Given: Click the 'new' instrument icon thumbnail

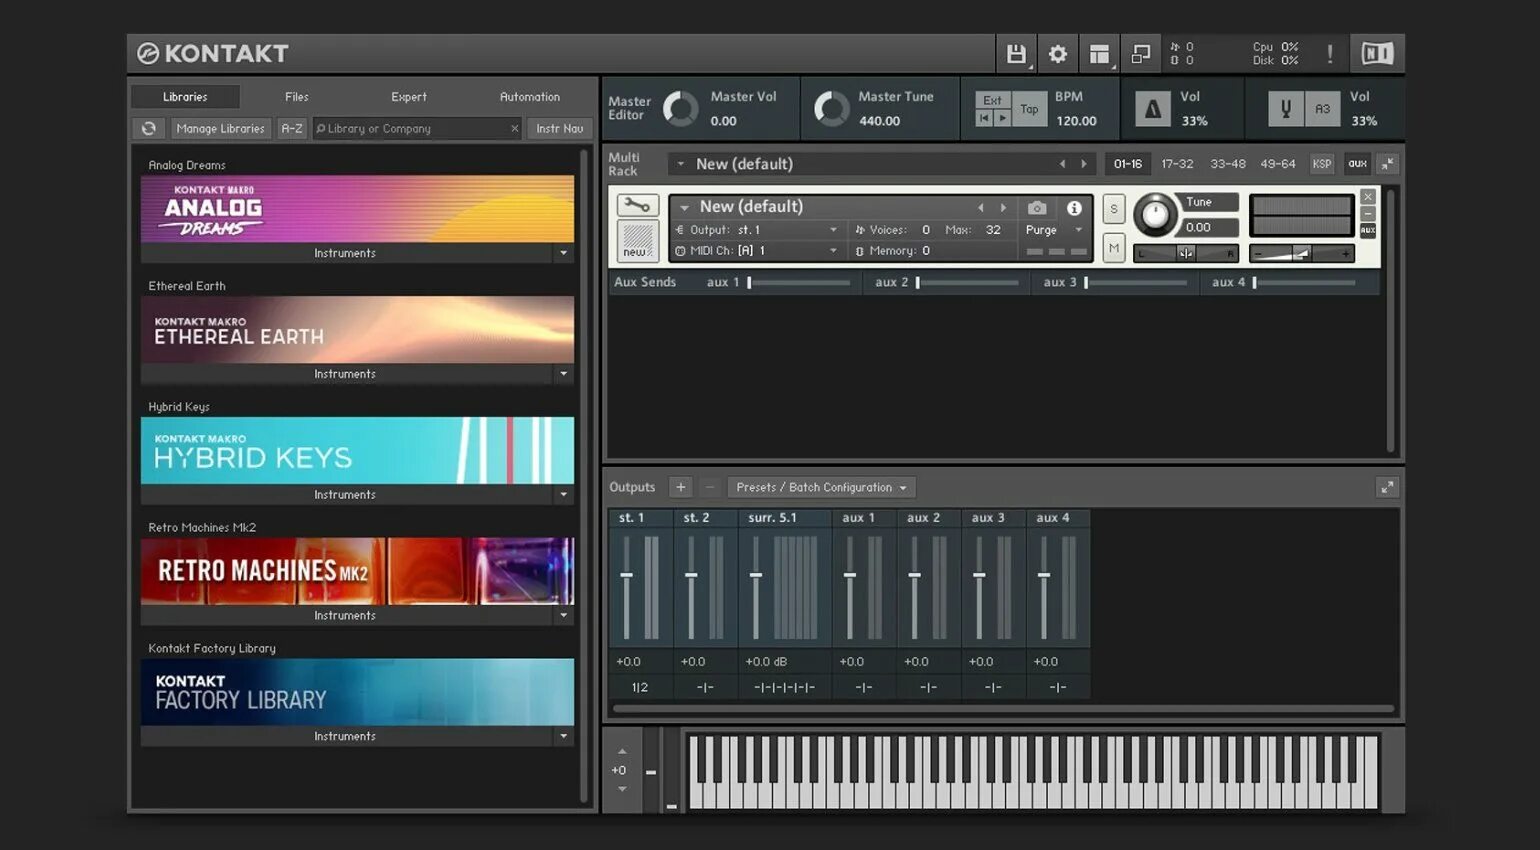Looking at the screenshot, I should coord(637,241).
